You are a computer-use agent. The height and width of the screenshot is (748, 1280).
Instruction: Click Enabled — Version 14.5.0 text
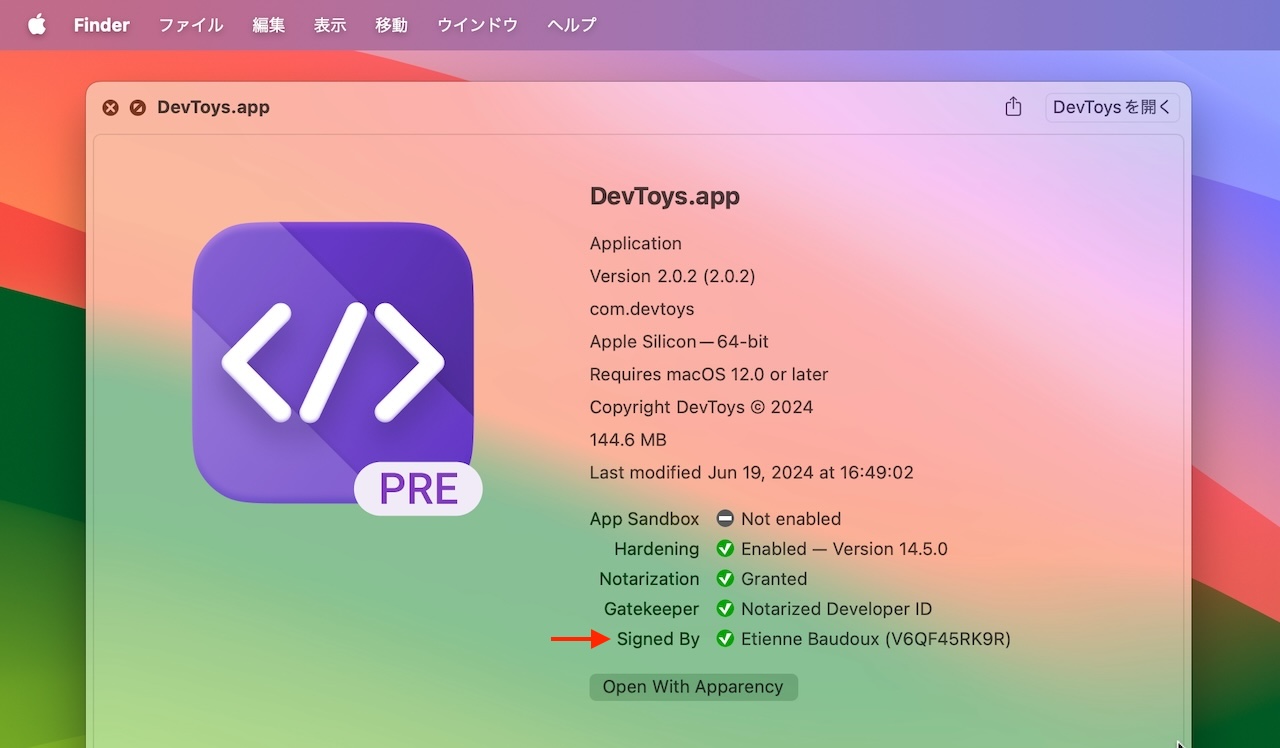(844, 549)
